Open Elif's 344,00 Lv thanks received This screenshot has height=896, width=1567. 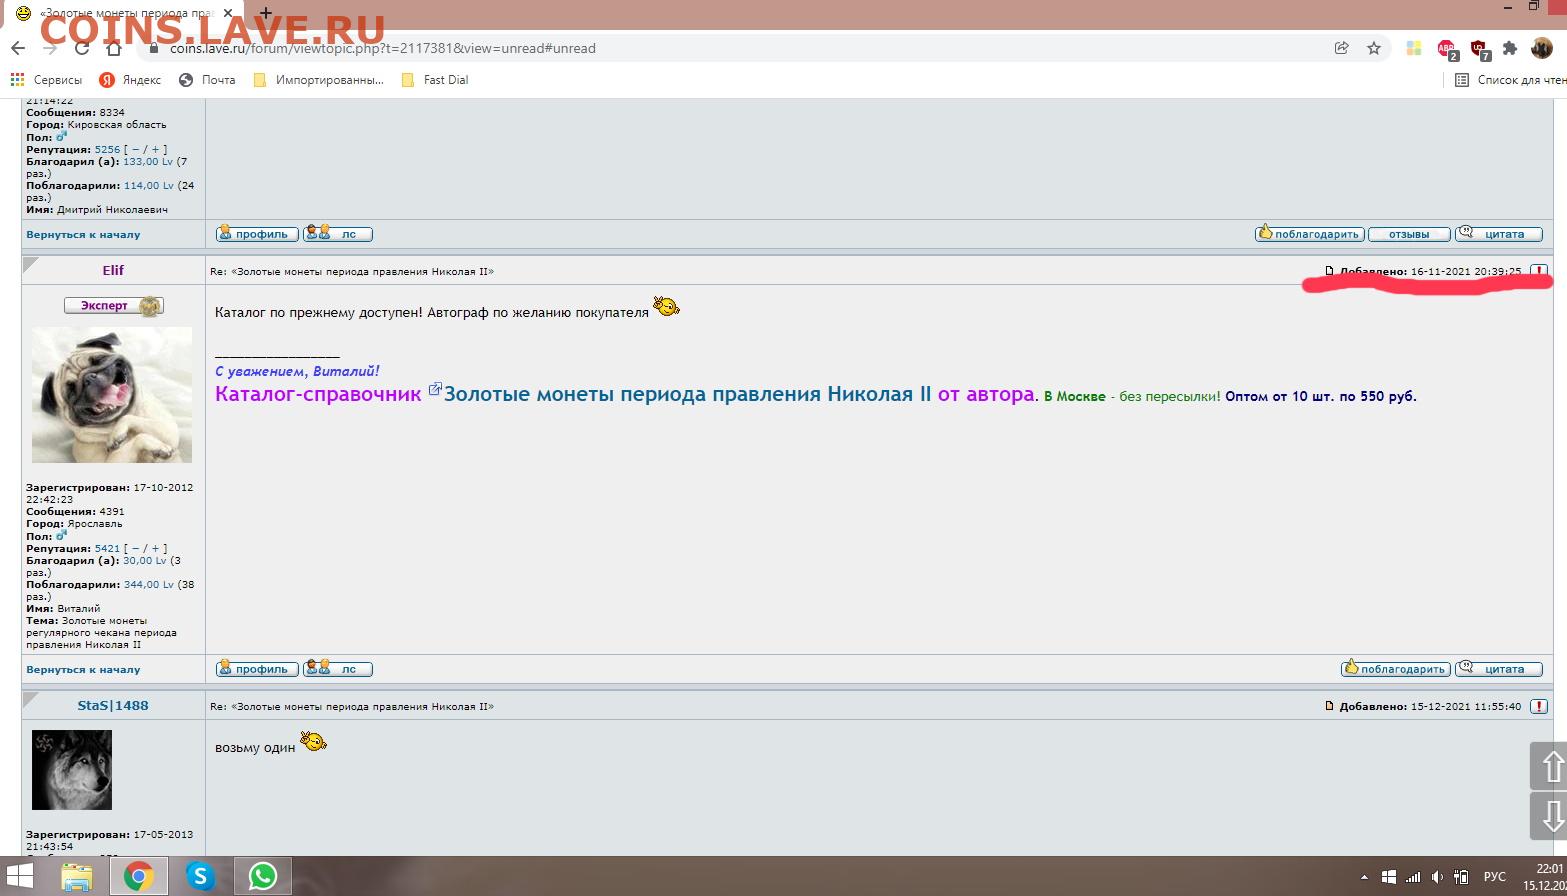pyautogui.click(x=148, y=584)
